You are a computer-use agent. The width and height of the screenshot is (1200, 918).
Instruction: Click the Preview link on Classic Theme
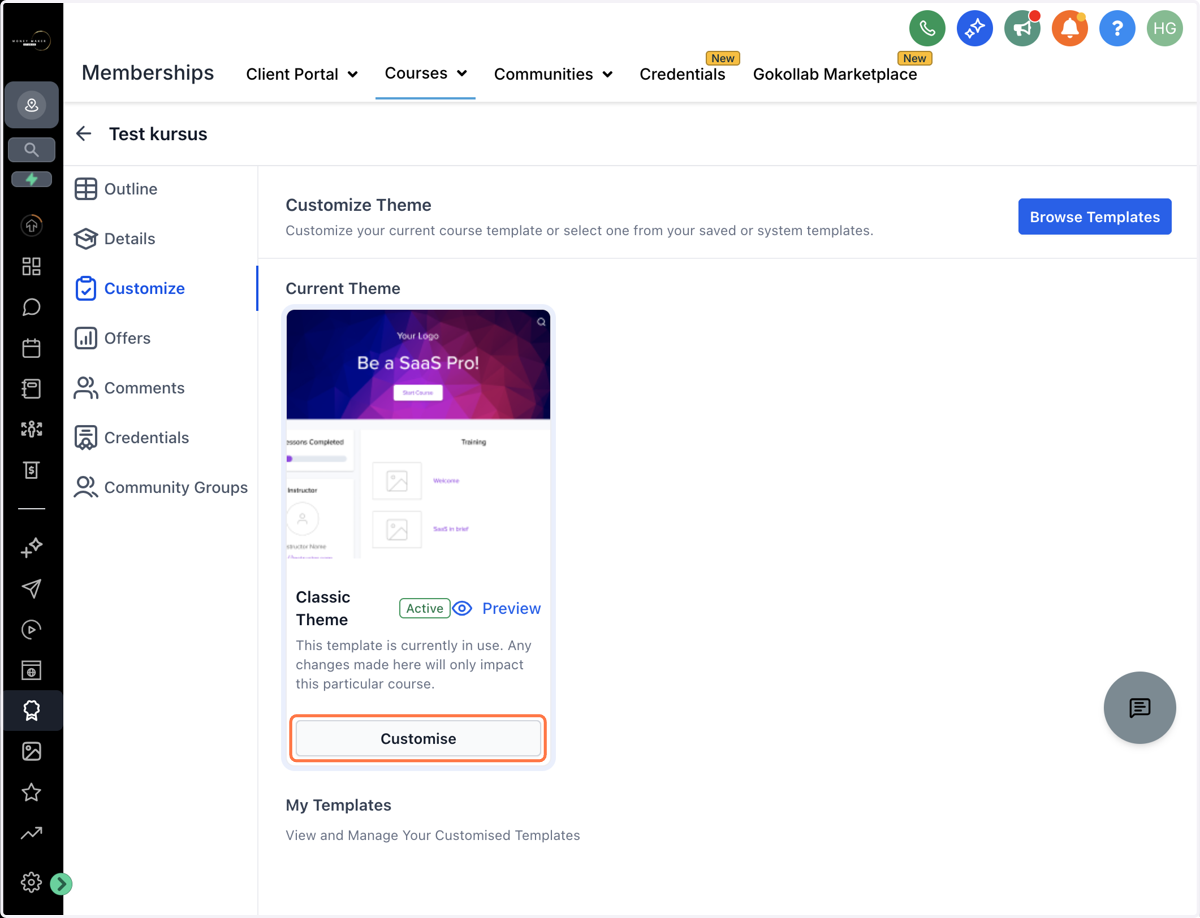point(497,608)
